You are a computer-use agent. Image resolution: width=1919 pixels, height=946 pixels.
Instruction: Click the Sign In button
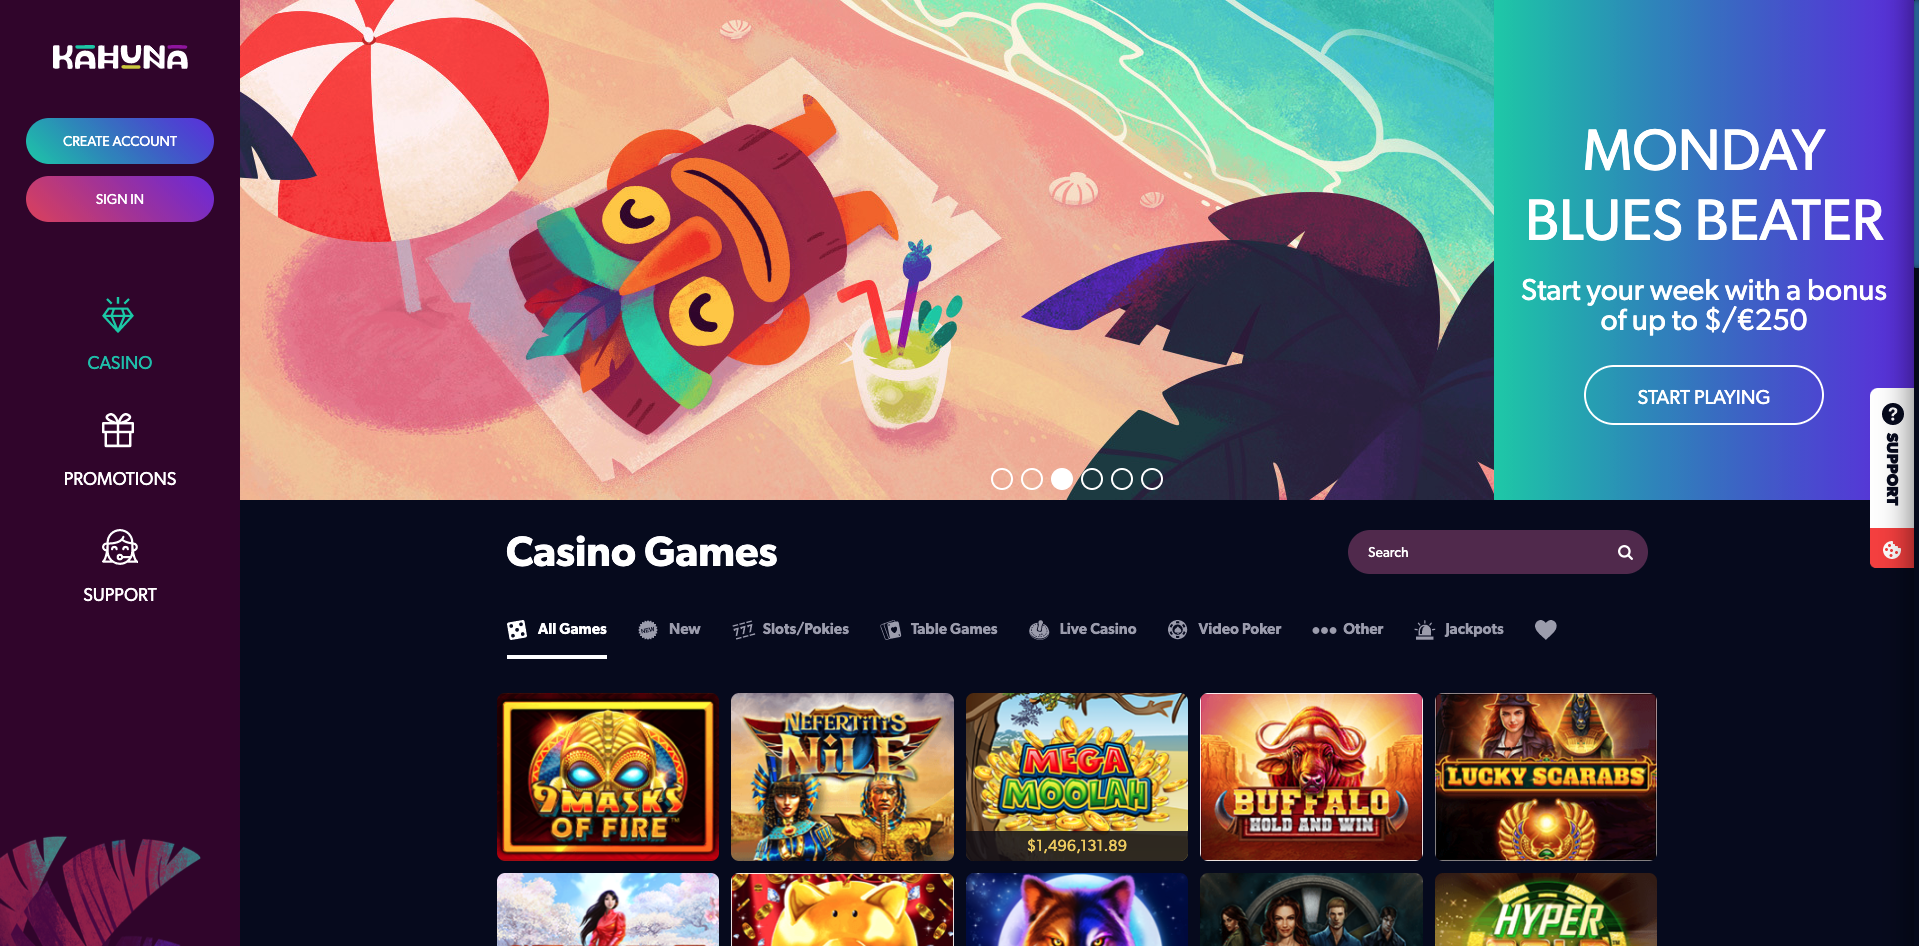[120, 199]
